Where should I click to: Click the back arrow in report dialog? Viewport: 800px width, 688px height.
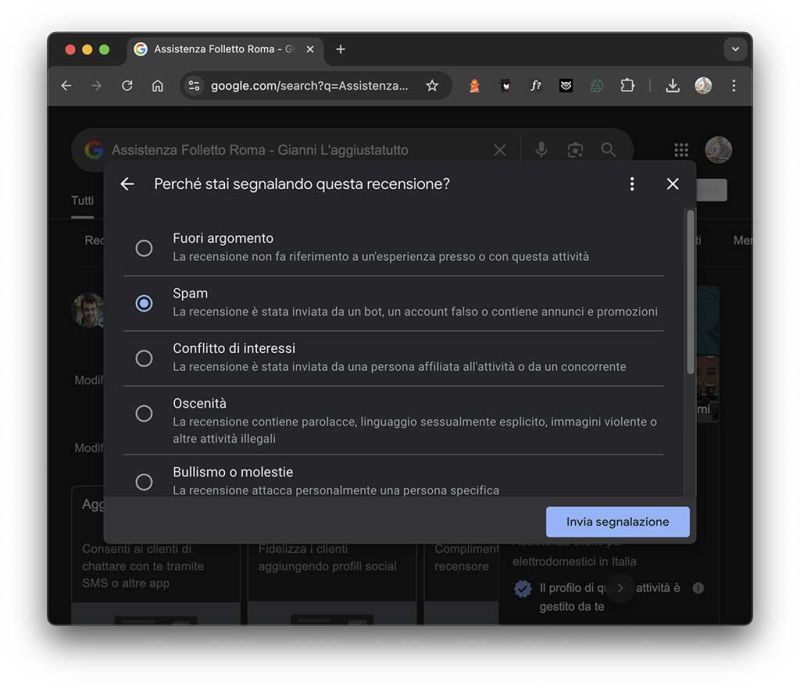[127, 184]
